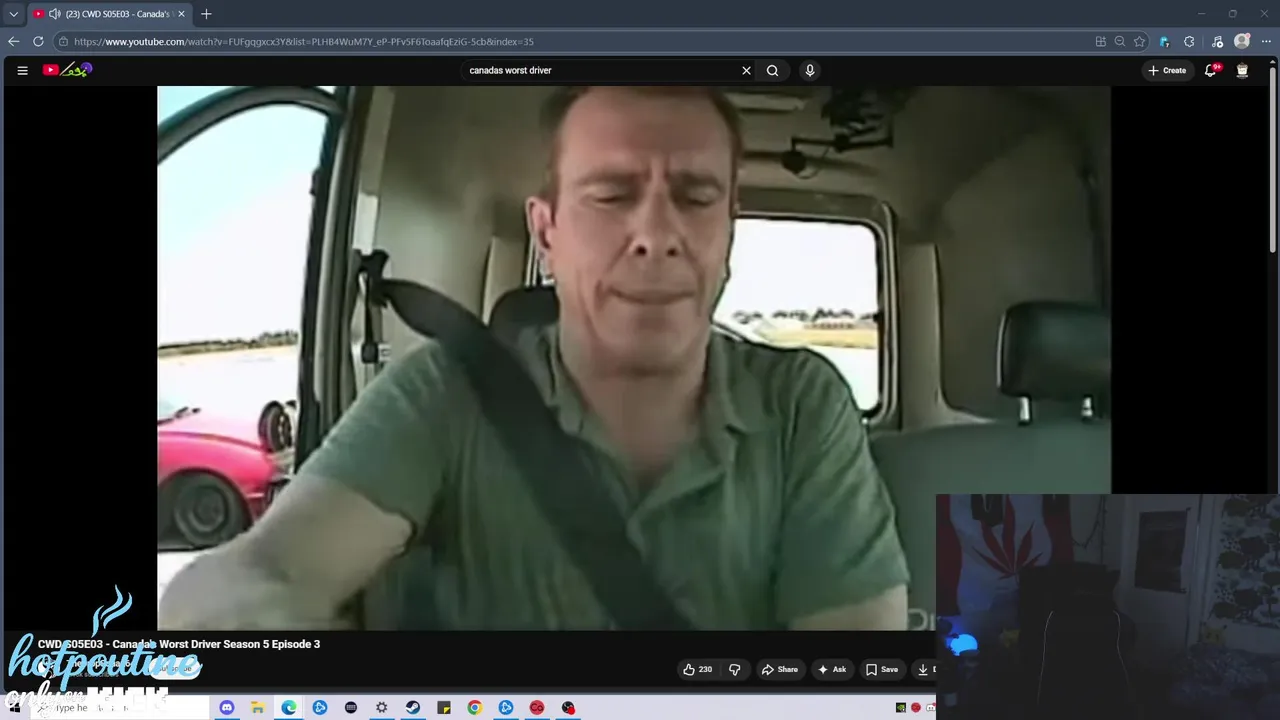Switch to the CWD S05E03 browser tab
The image size is (1280, 720).
click(108, 14)
